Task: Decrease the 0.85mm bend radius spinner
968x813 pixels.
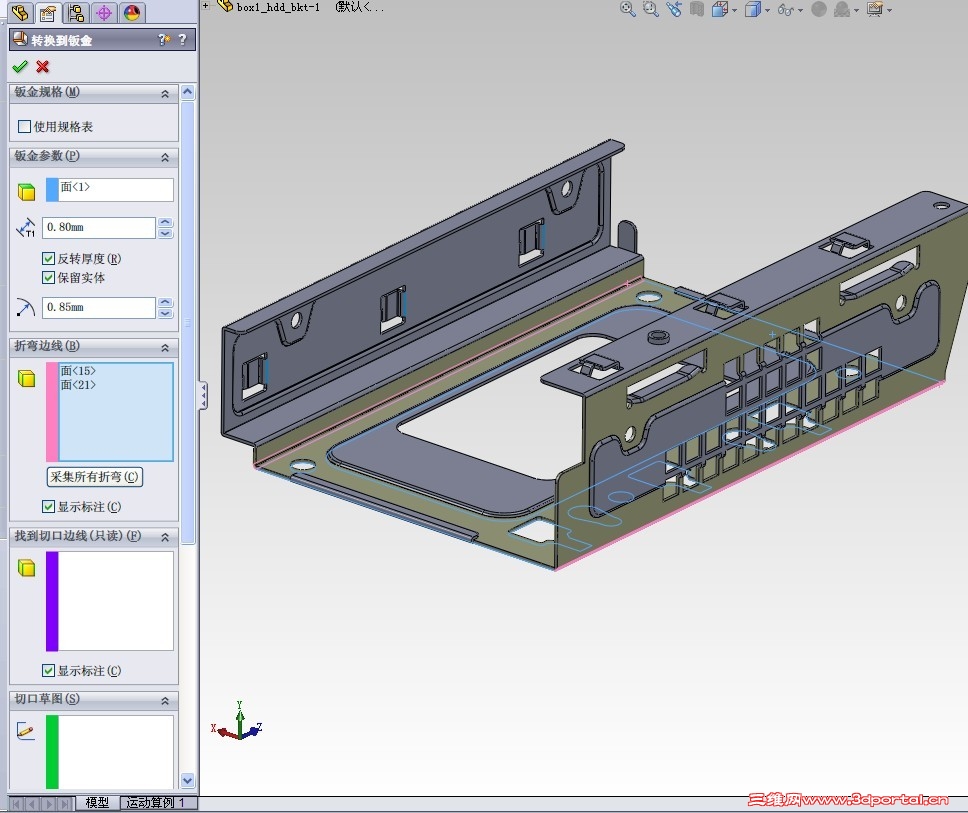Action: pos(165,314)
